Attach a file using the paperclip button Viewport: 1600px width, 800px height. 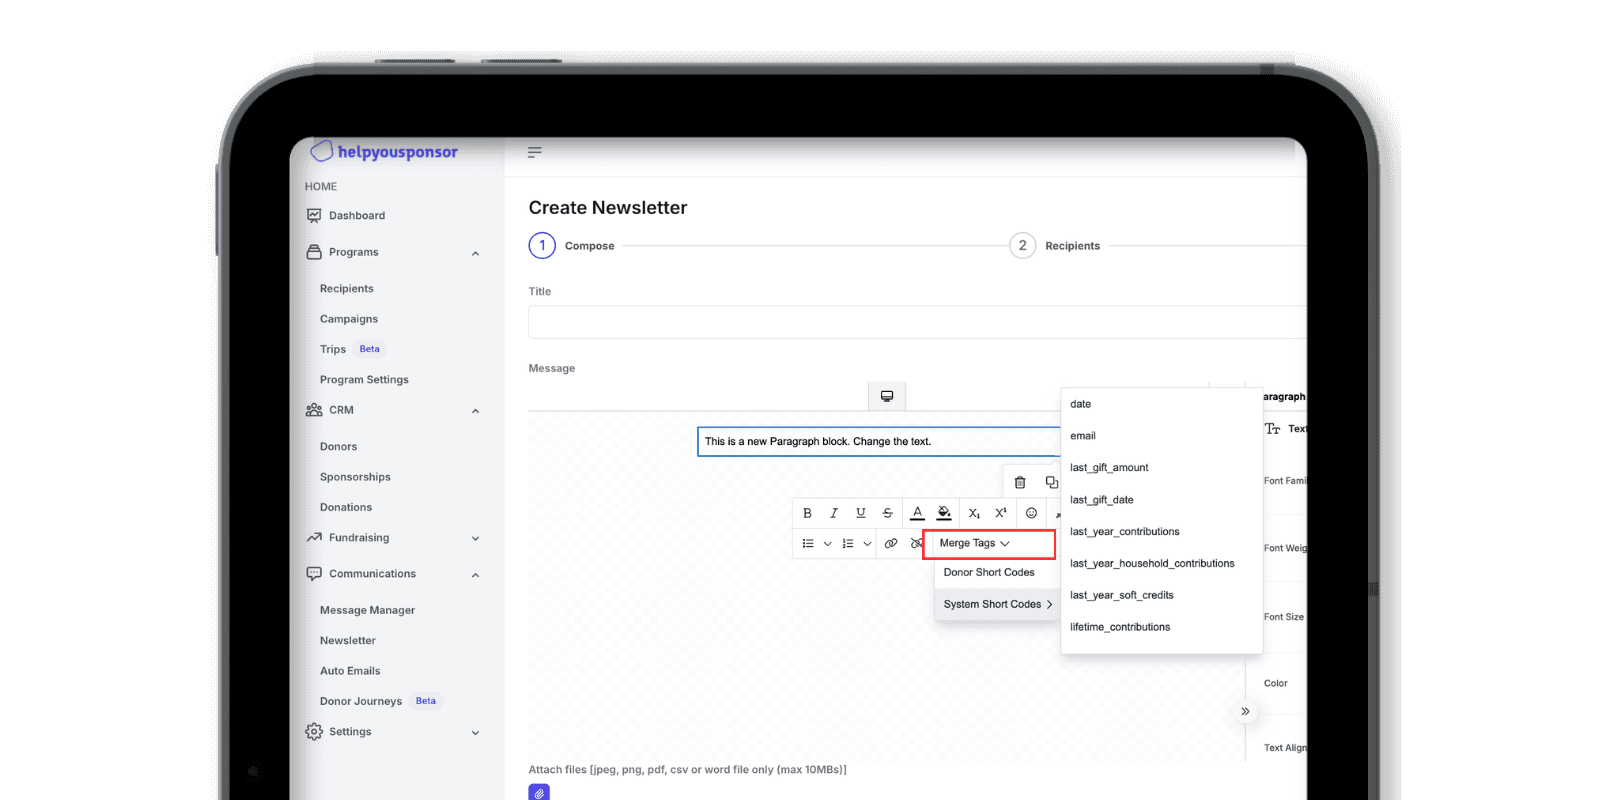539,792
